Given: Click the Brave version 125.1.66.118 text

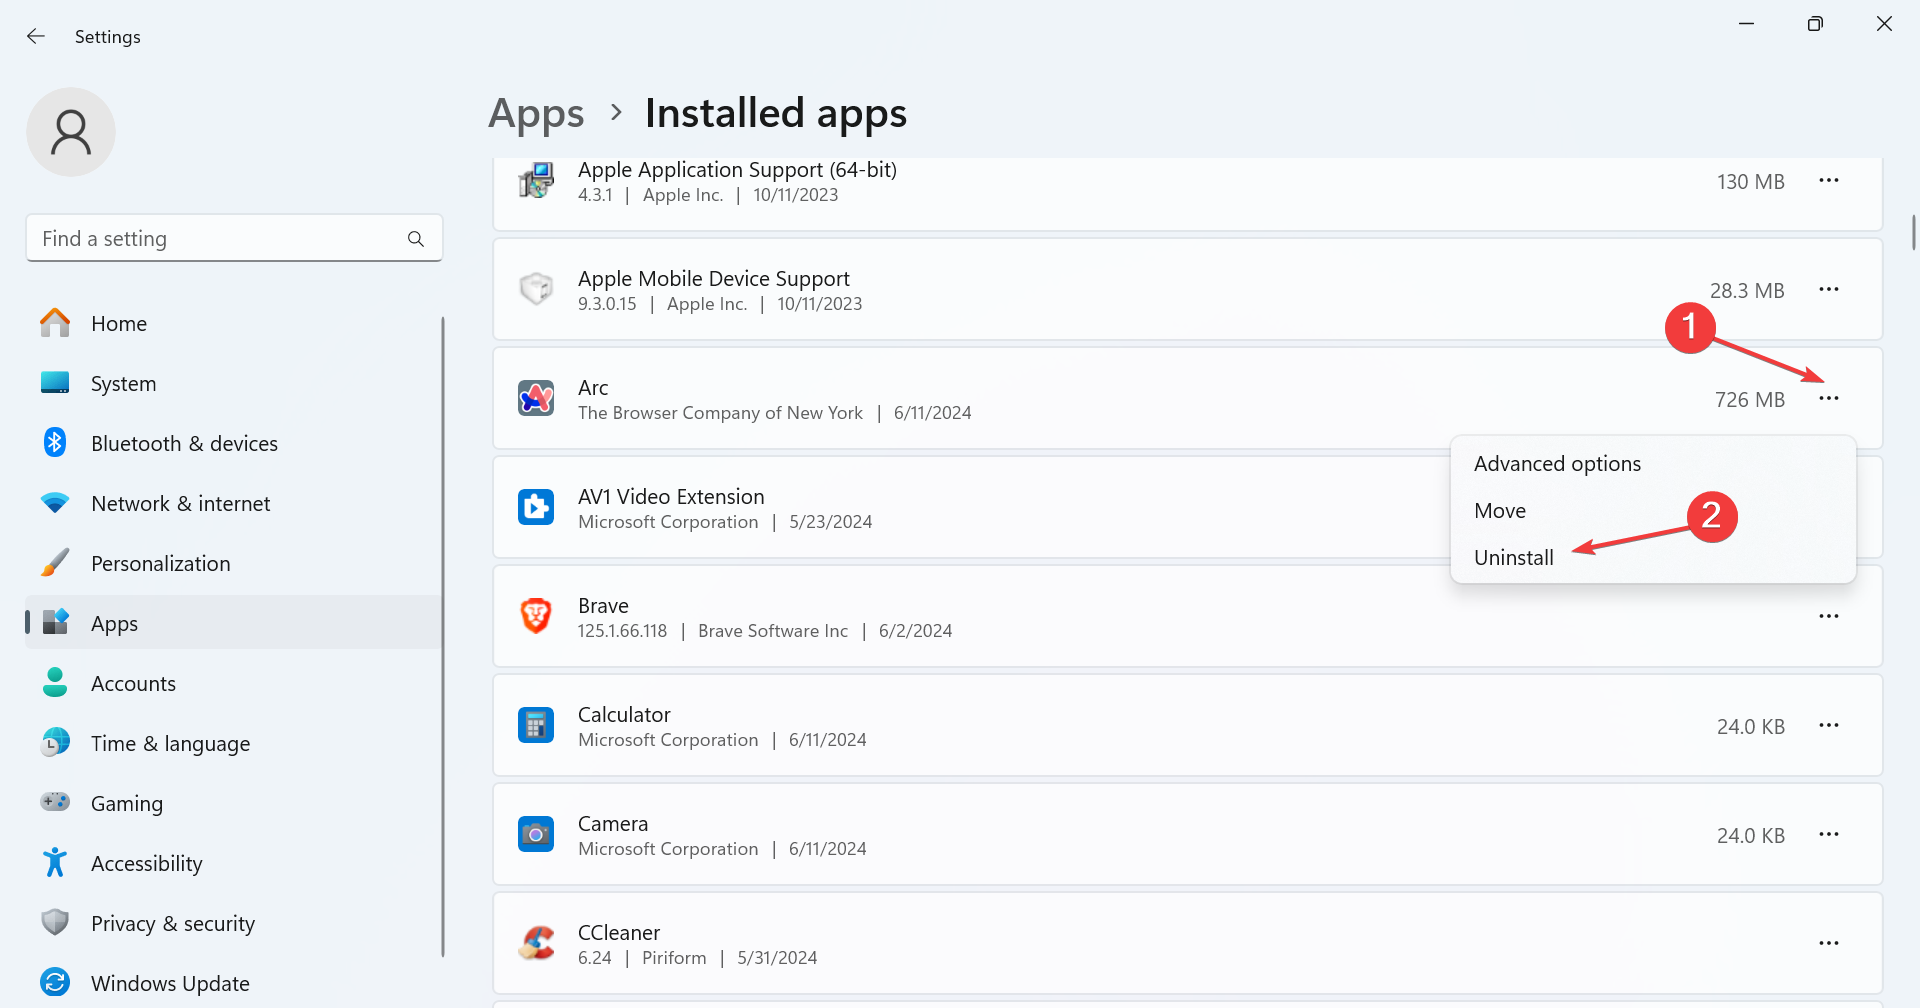Looking at the screenshot, I should coord(622,631).
